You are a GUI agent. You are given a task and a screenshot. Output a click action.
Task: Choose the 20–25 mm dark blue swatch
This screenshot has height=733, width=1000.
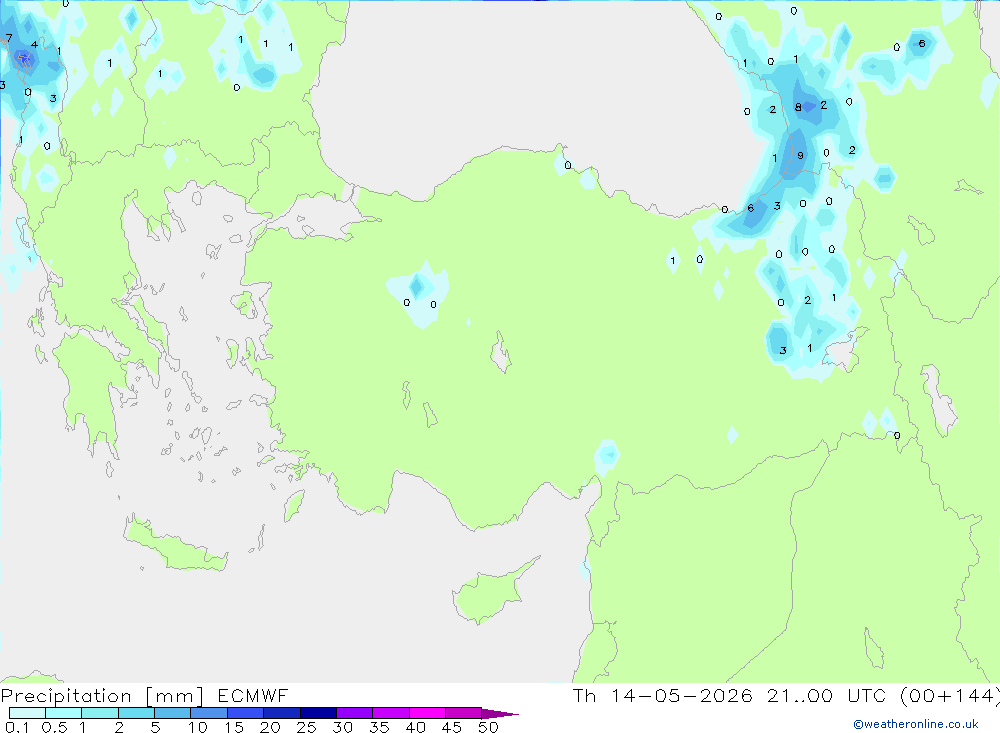282,713
